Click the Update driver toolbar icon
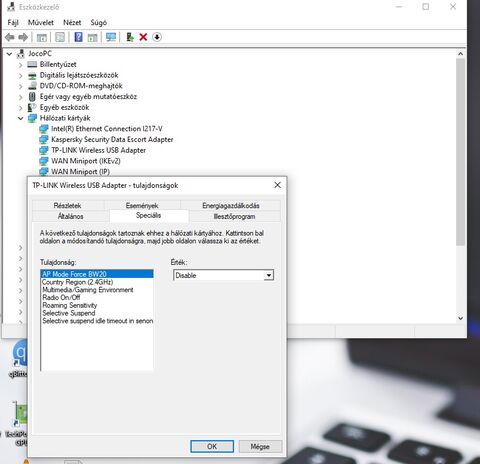The width and height of the screenshot is (480, 464). coord(130,37)
